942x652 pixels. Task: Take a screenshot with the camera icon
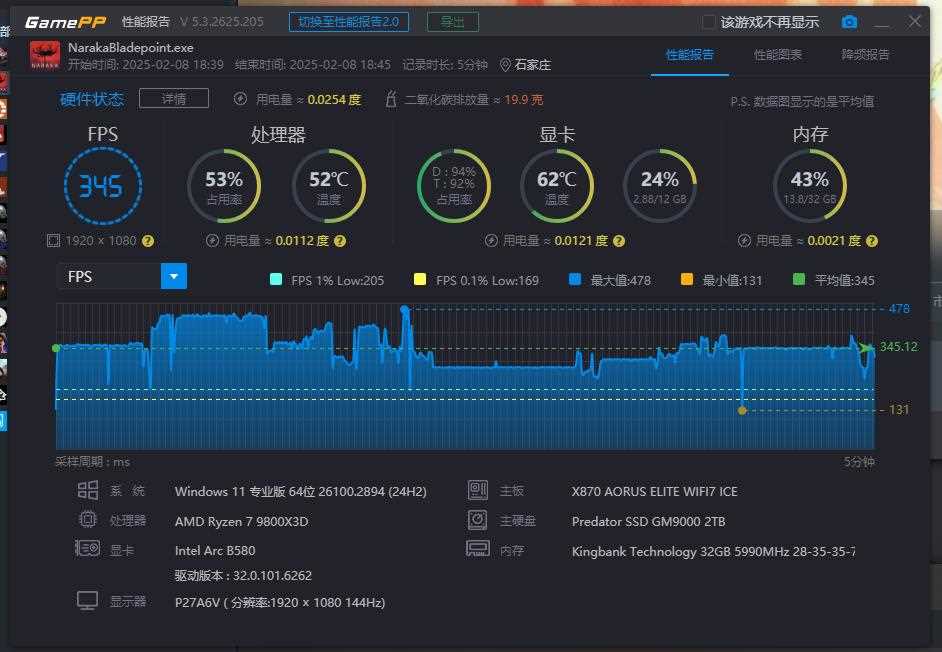click(x=849, y=22)
